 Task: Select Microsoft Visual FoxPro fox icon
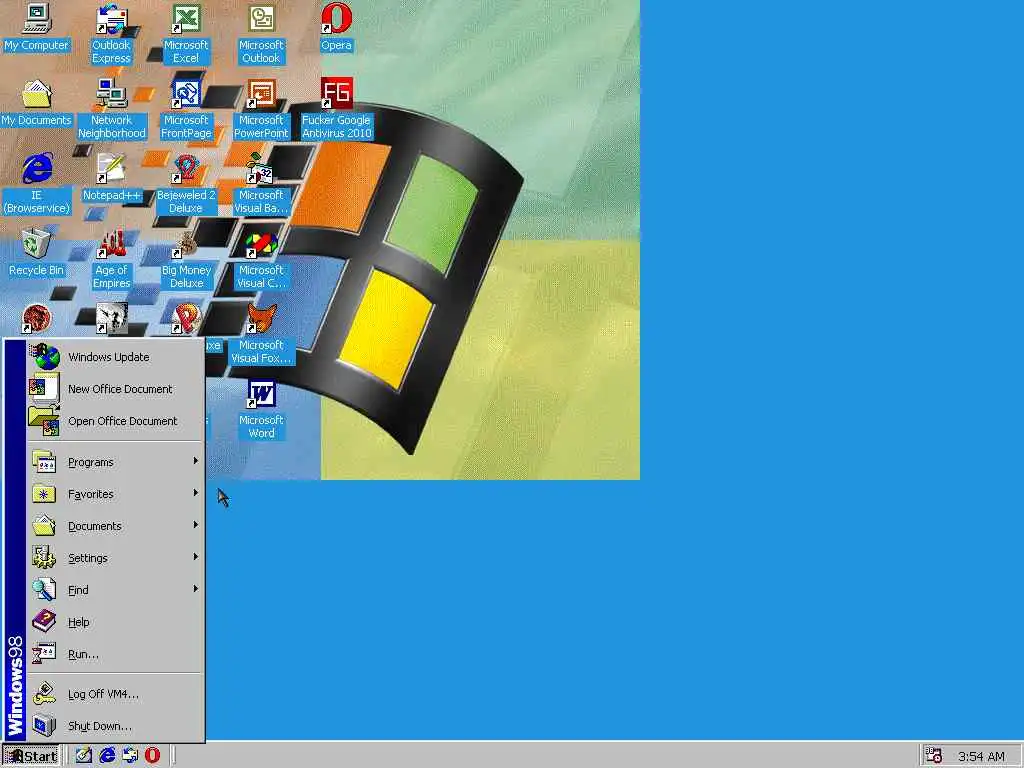click(262, 319)
